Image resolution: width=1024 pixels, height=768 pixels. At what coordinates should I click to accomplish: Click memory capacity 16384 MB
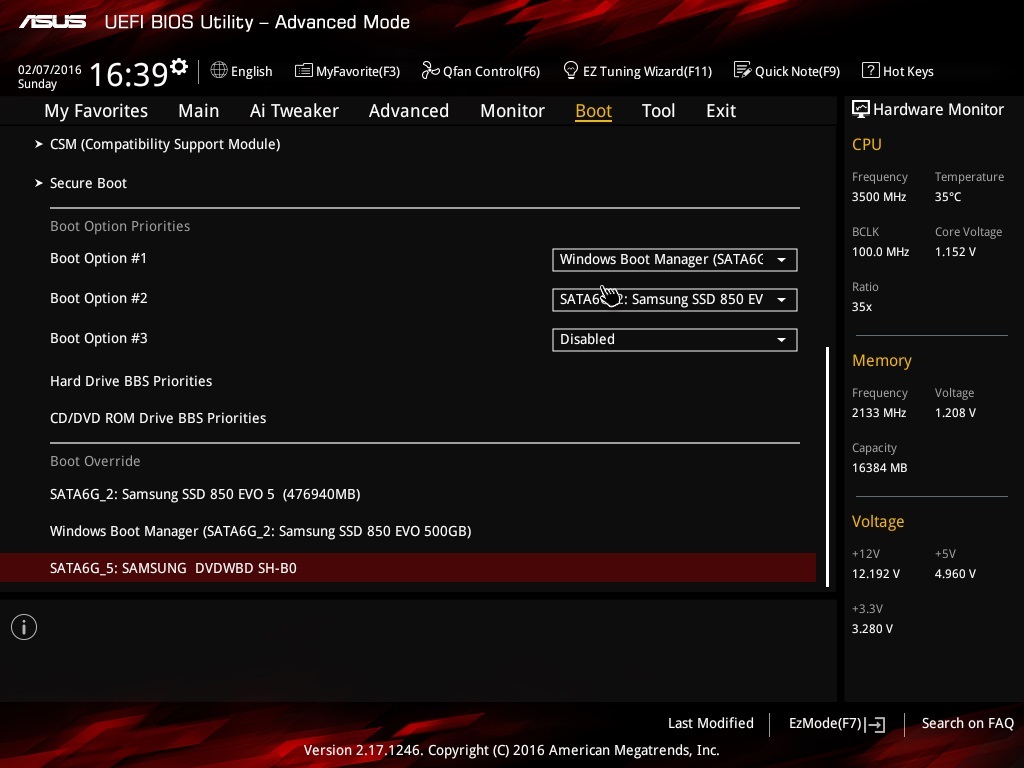pyautogui.click(x=879, y=468)
